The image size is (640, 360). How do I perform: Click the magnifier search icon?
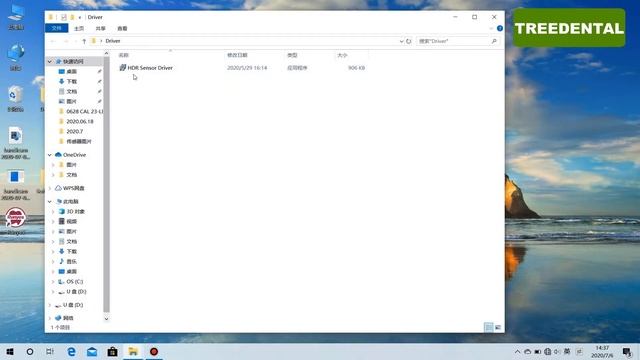click(494, 41)
